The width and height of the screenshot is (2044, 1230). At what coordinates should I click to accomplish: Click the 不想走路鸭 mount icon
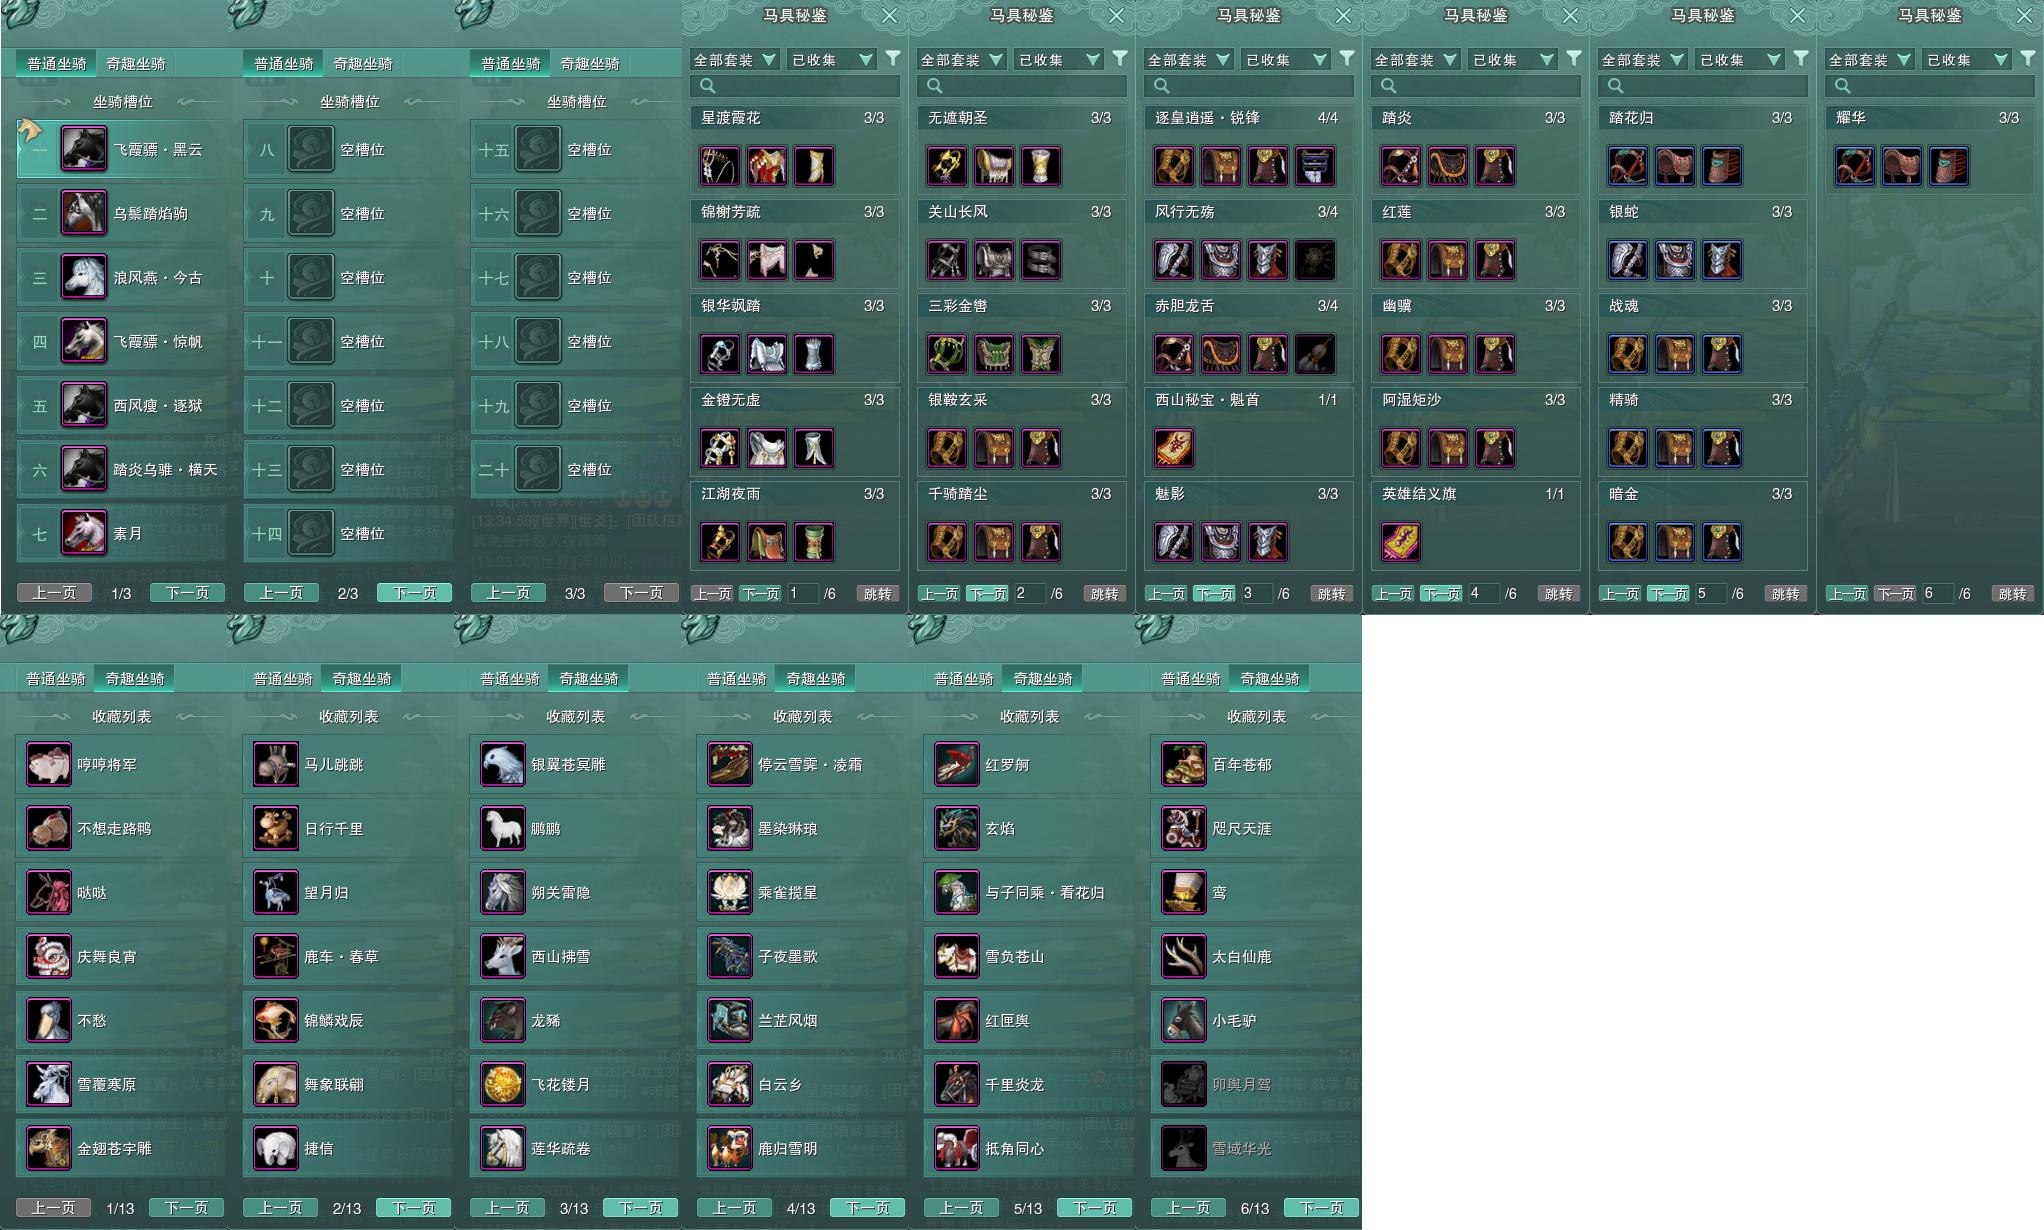point(48,828)
